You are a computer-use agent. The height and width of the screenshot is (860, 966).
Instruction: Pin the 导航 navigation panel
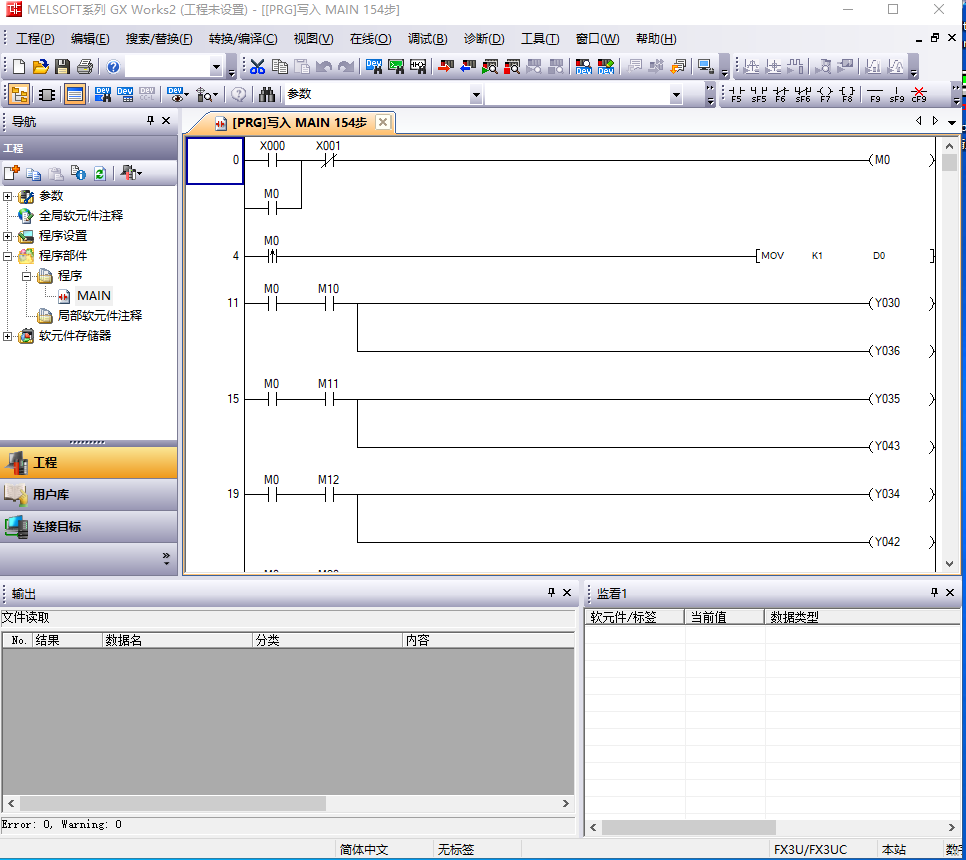150,121
